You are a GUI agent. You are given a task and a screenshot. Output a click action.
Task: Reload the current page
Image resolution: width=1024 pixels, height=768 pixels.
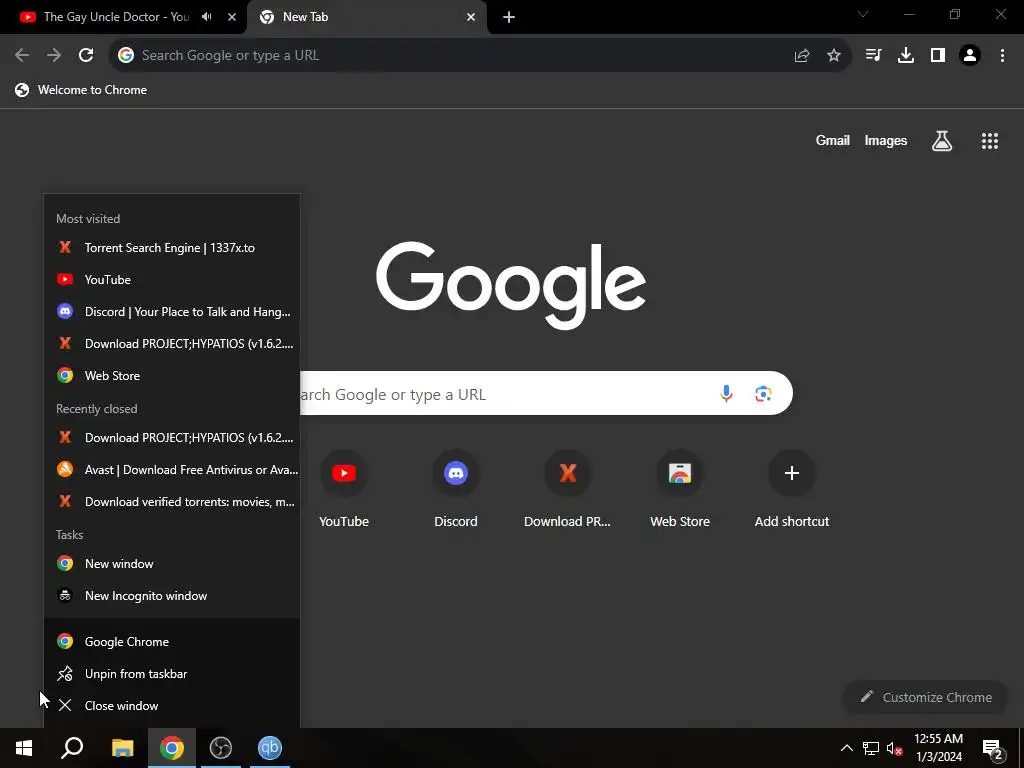coord(86,56)
